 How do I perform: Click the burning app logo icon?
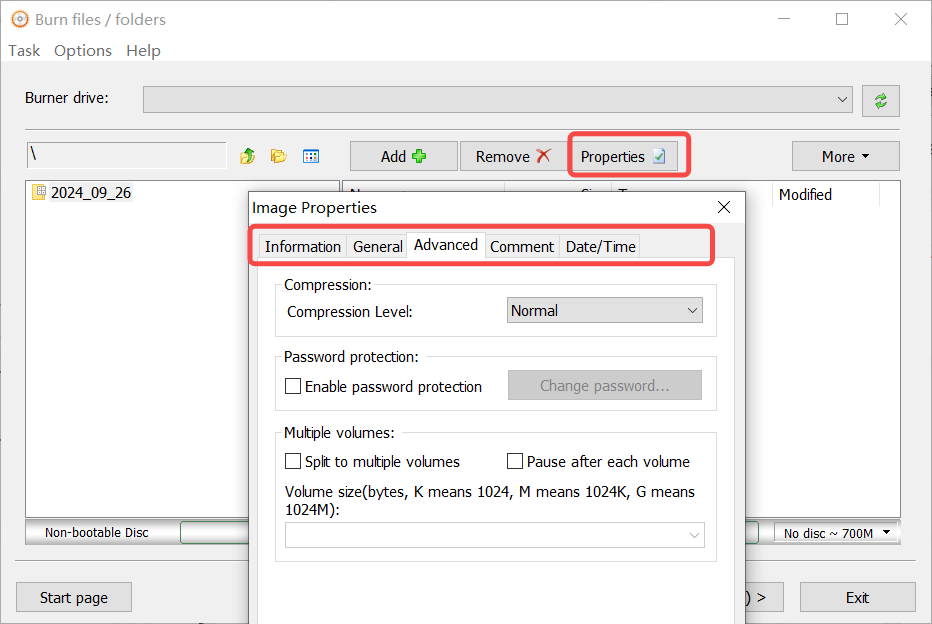(20, 19)
